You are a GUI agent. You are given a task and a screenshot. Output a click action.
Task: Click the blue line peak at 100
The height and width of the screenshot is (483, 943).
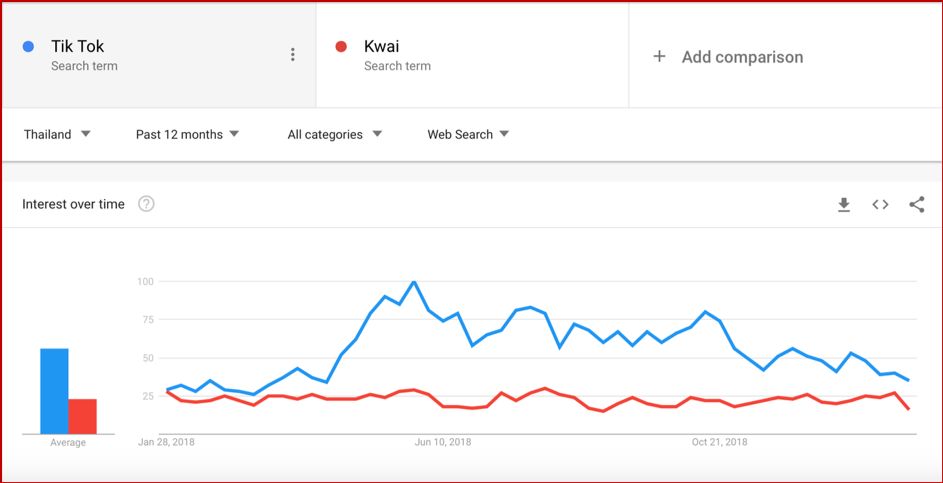(414, 282)
